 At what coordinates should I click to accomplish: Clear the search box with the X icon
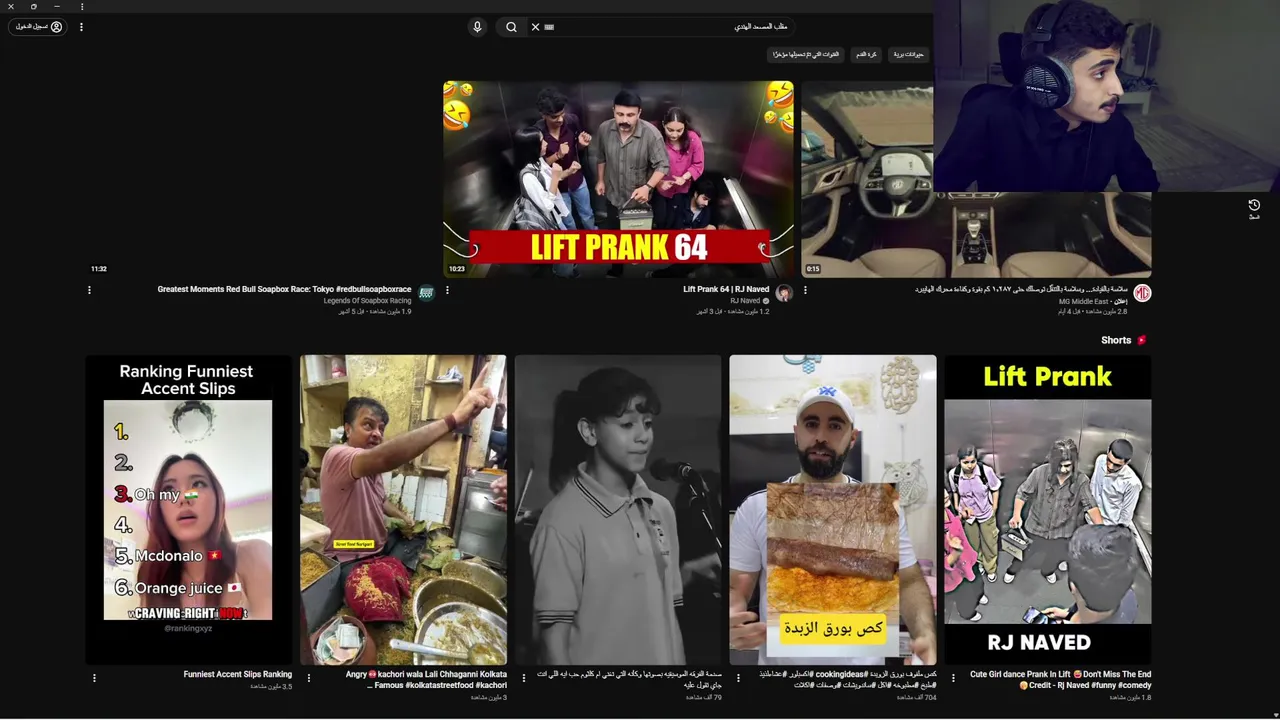point(535,27)
